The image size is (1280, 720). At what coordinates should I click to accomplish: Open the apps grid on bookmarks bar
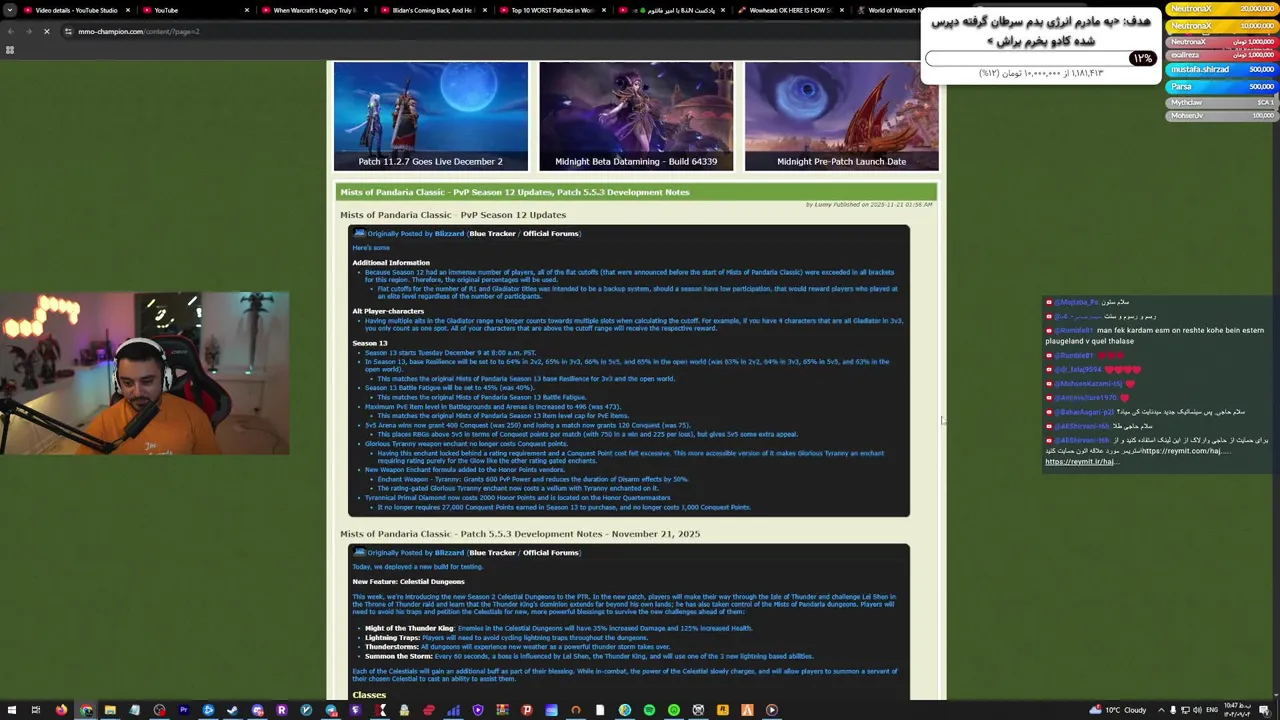(10, 50)
